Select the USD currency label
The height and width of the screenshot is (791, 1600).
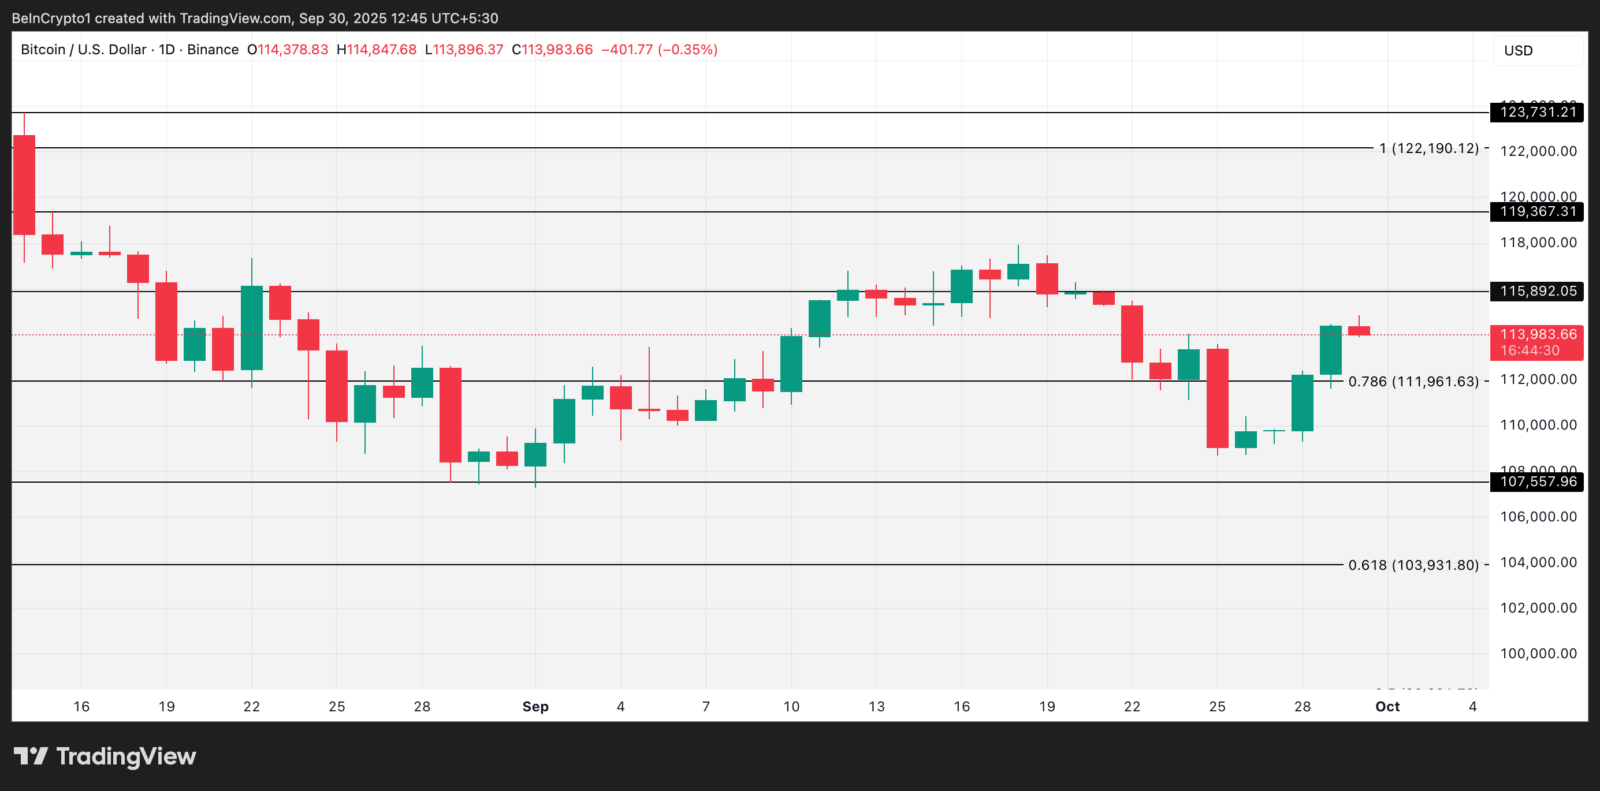1518,51
